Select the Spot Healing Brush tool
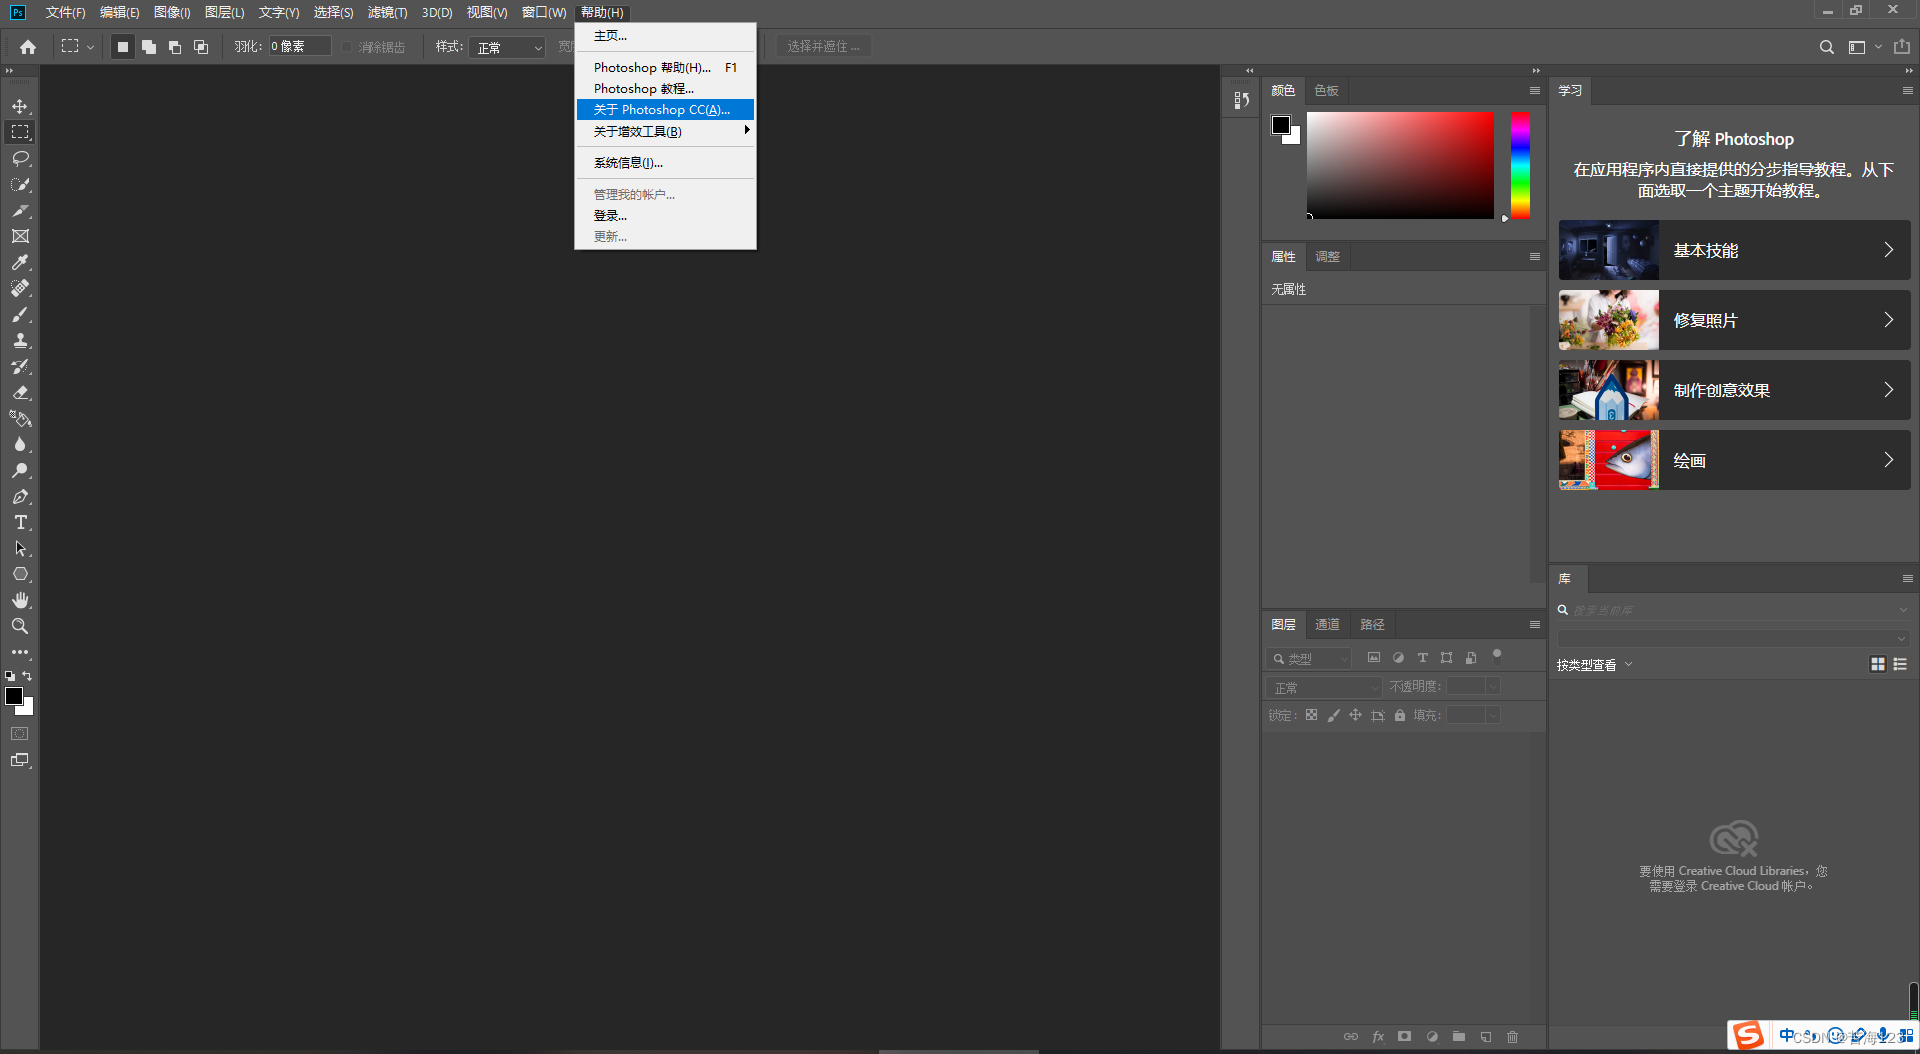The width and height of the screenshot is (1920, 1054). click(x=20, y=288)
